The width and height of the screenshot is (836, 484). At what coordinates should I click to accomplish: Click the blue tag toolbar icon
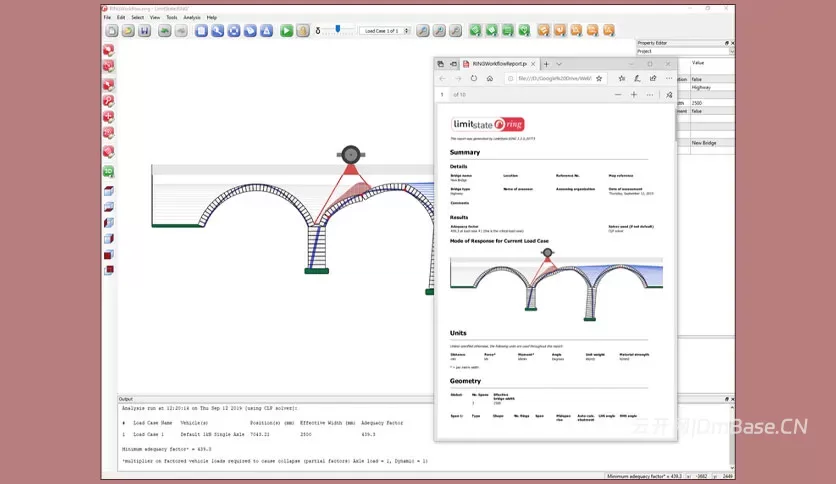(250, 31)
